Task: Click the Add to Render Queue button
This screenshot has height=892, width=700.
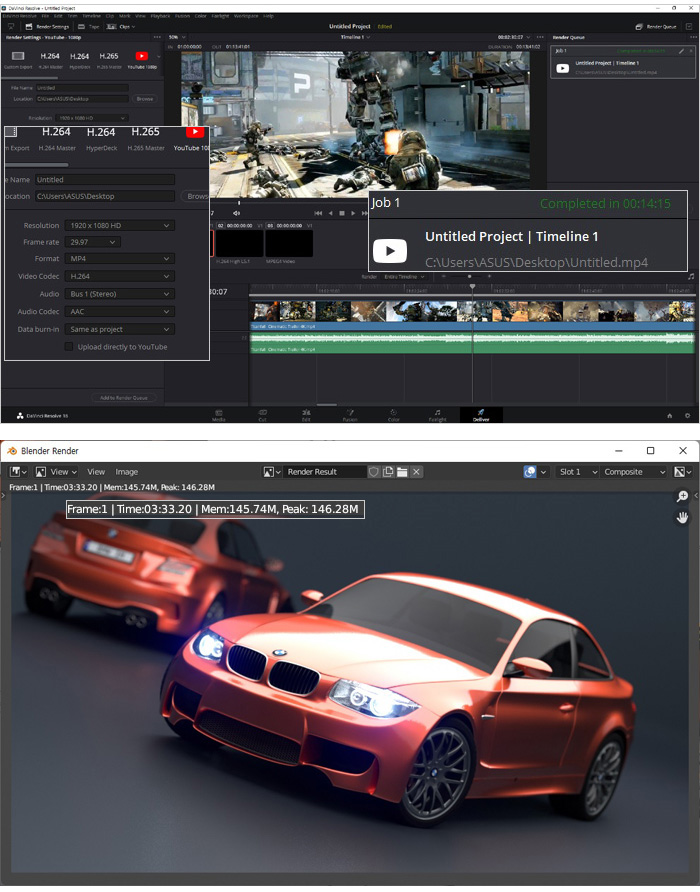Action: click(x=124, y=397)
